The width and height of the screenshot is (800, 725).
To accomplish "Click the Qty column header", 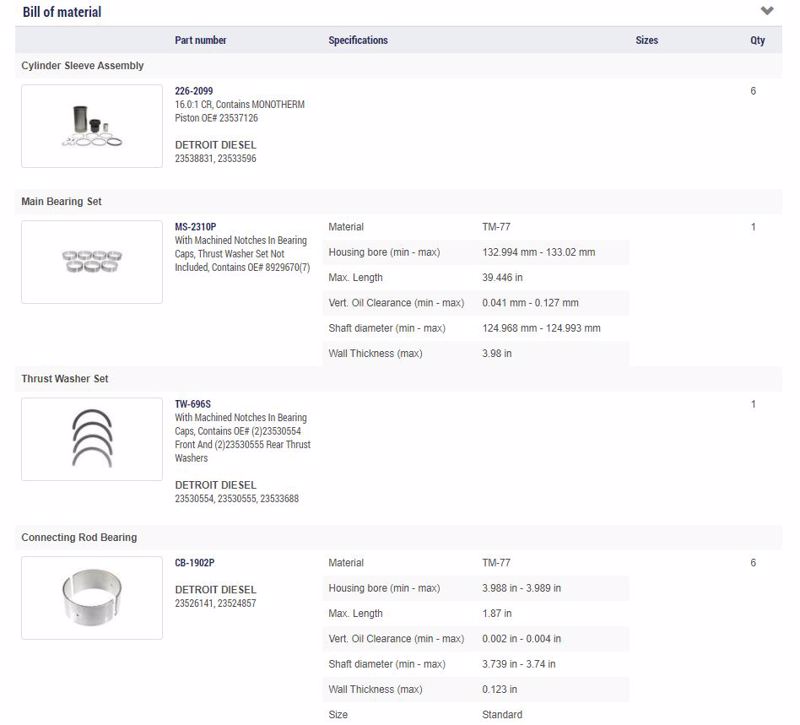I will tap(757, 40).
